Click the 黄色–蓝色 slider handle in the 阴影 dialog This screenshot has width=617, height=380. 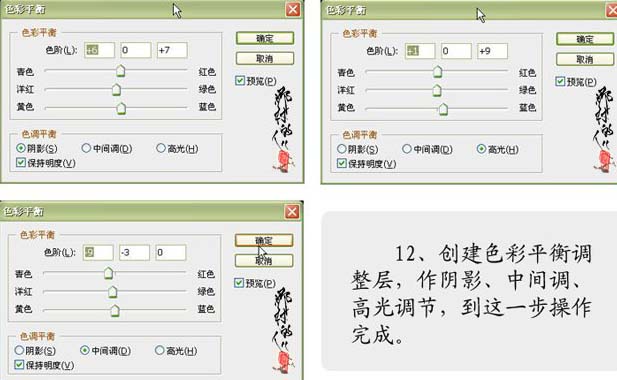(121, 108)
